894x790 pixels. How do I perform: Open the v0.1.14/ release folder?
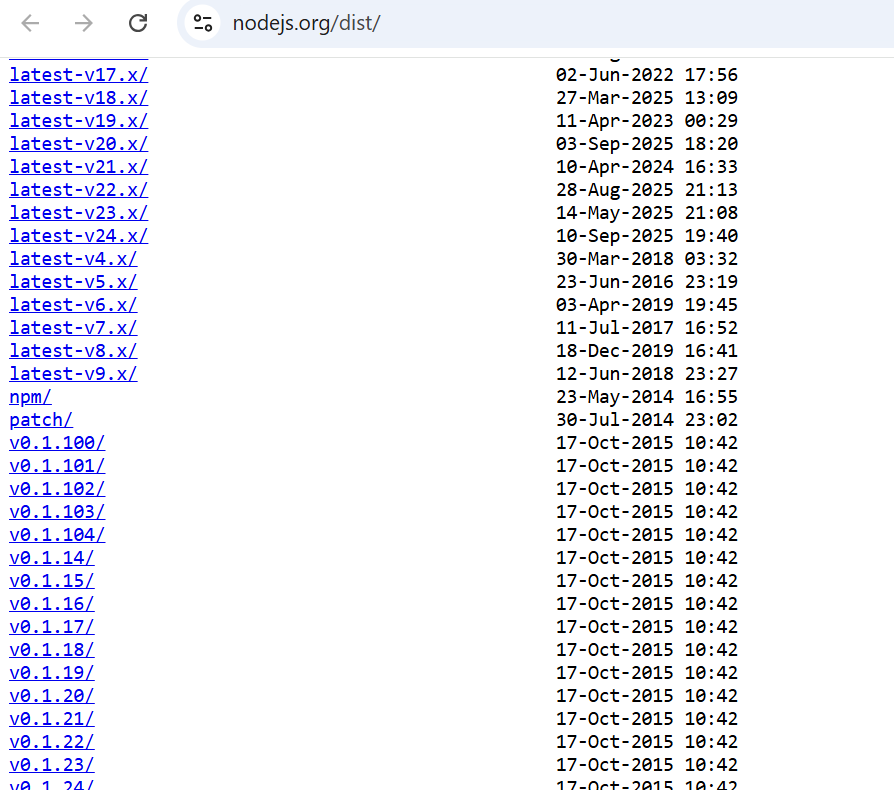[x=52, y=557]
